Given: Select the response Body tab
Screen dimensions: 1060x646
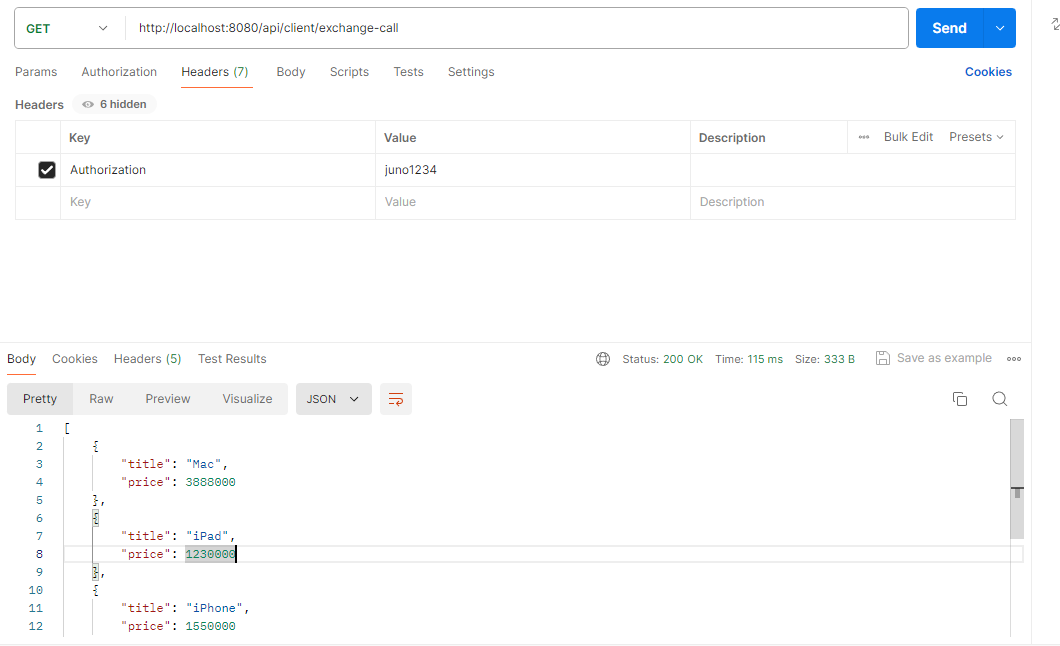Looking at the screenshot, I should pos(22,359).
